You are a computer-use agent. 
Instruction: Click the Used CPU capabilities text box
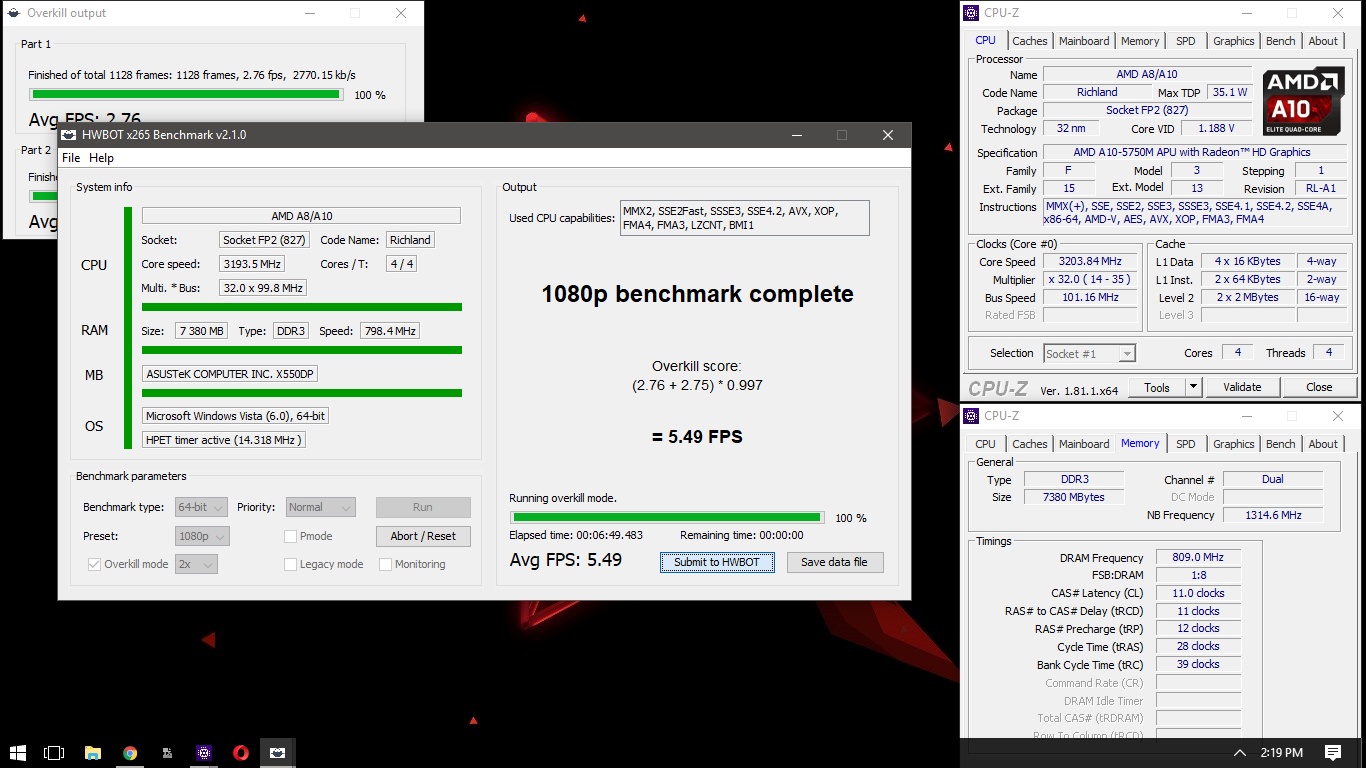point(744,218)
